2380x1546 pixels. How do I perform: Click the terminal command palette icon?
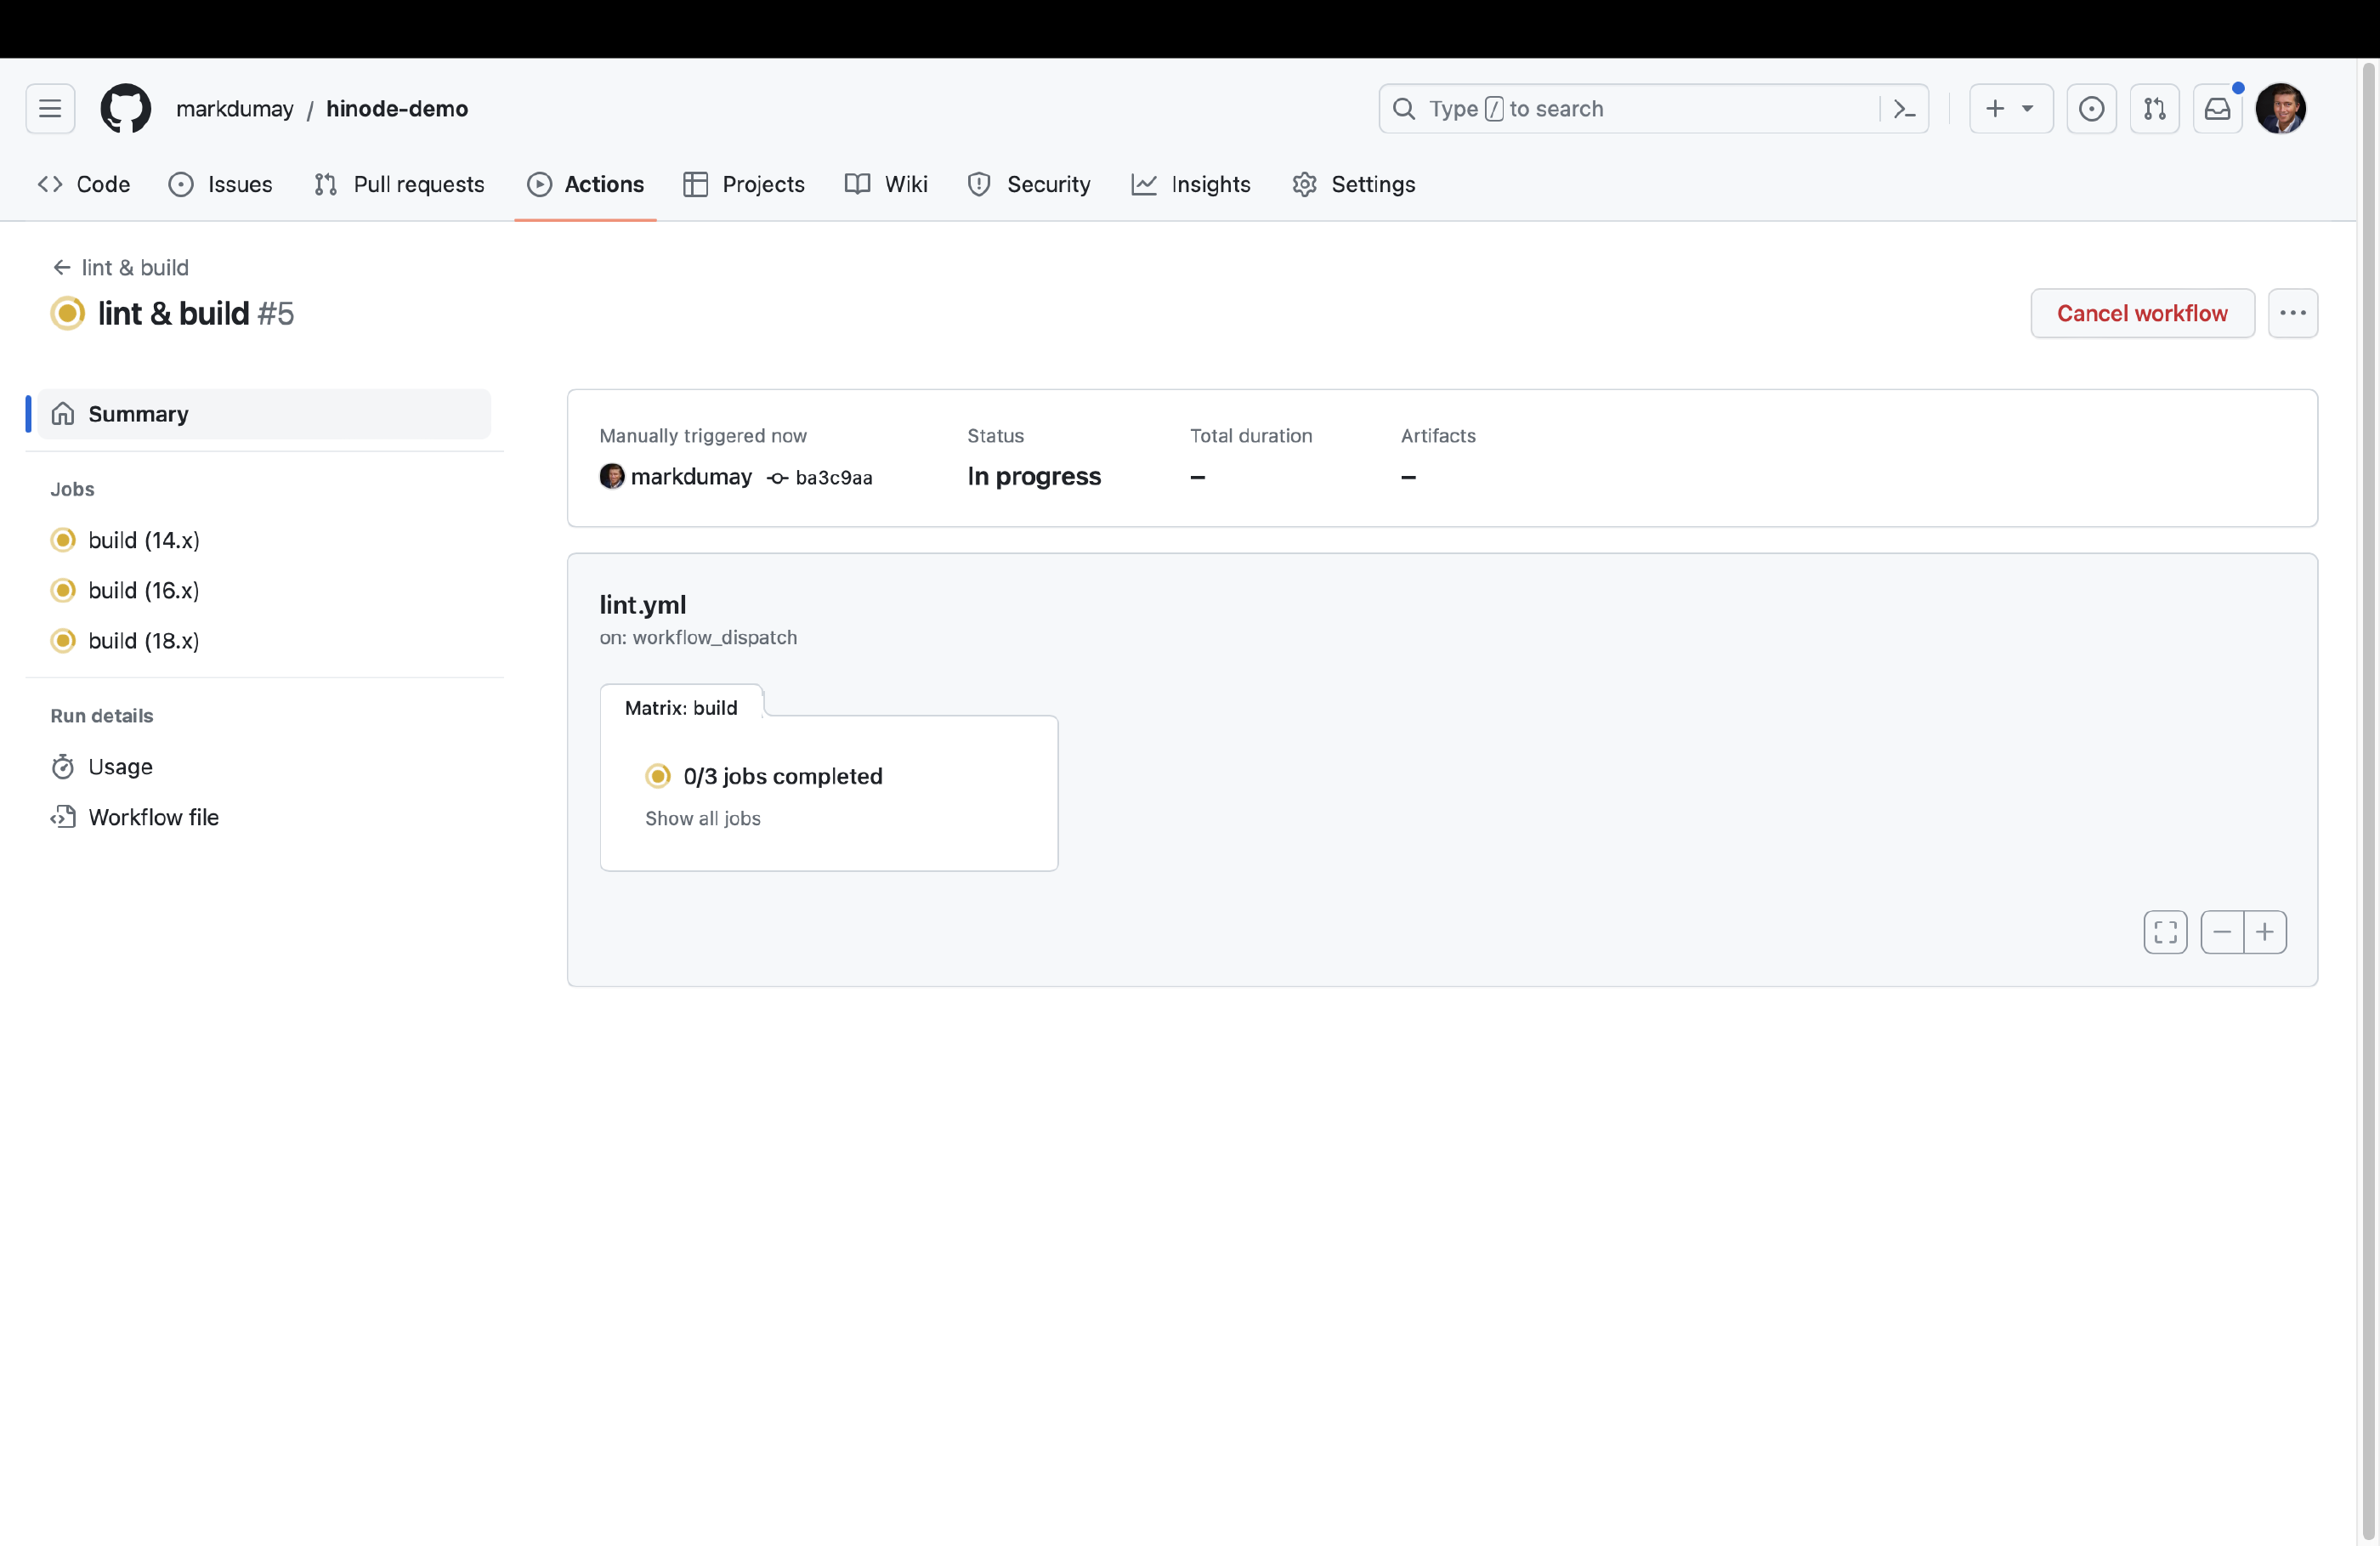click(1901, 108)
